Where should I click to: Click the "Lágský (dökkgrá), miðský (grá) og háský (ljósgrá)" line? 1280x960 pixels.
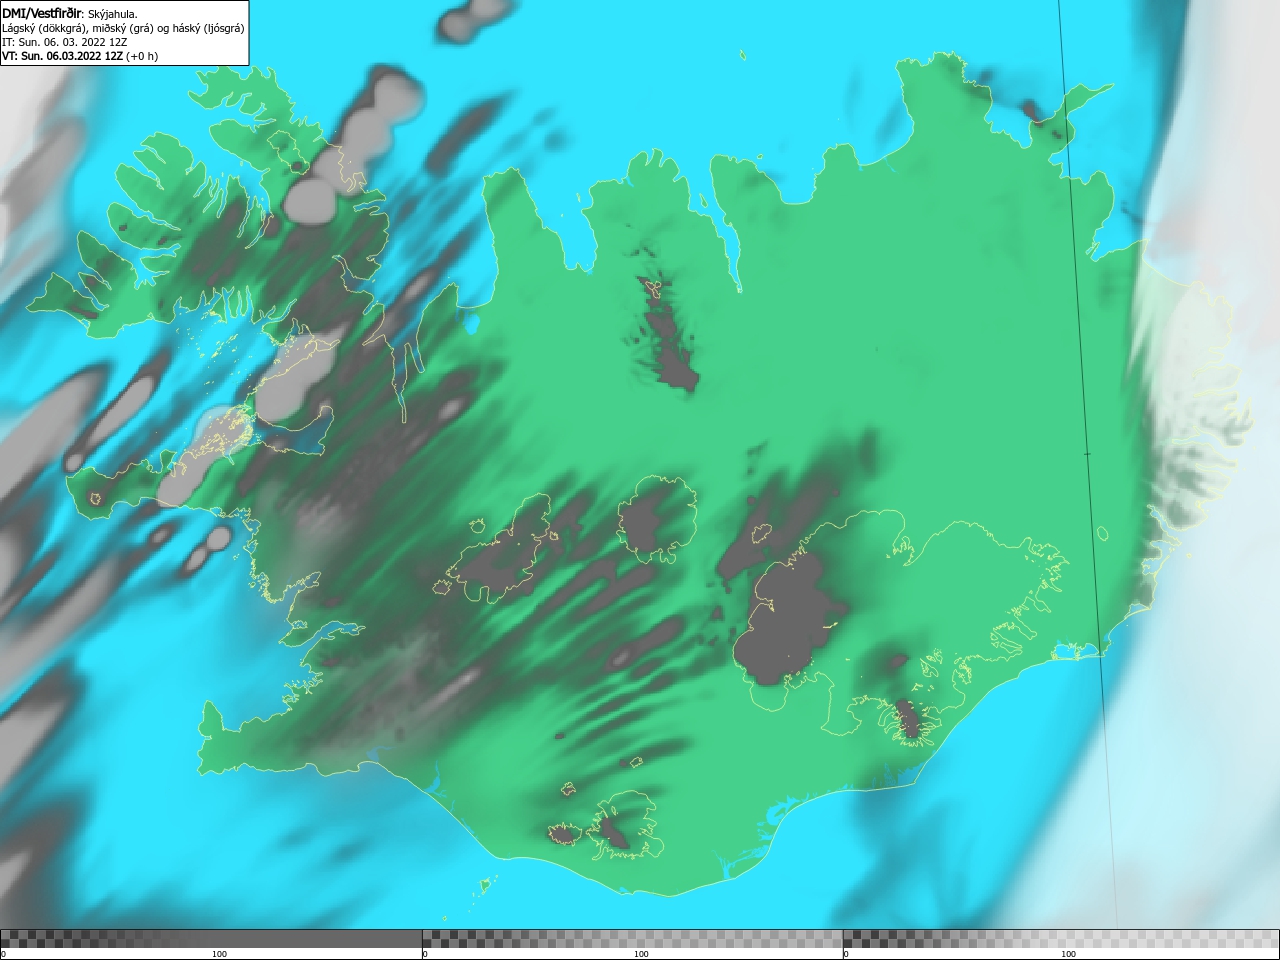click(x=123, y=28)
